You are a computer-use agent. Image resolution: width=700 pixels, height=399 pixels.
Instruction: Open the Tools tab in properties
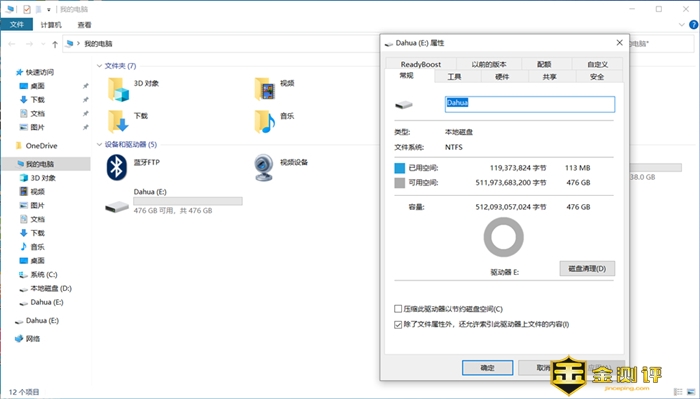pos(454,77)
